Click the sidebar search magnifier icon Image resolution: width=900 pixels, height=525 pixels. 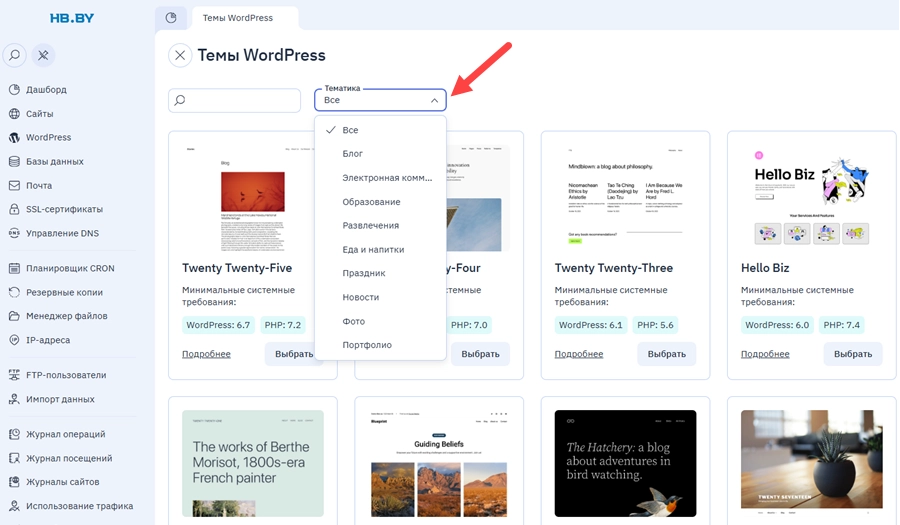(15, 55)
